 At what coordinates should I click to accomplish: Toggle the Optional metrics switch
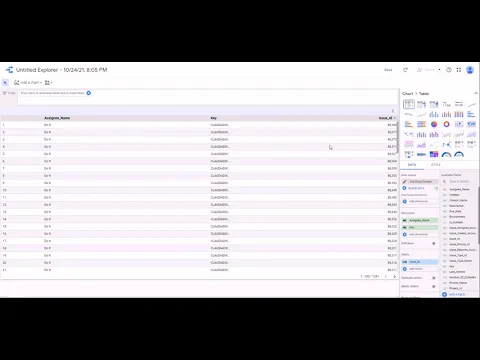[x=434, y=278]
